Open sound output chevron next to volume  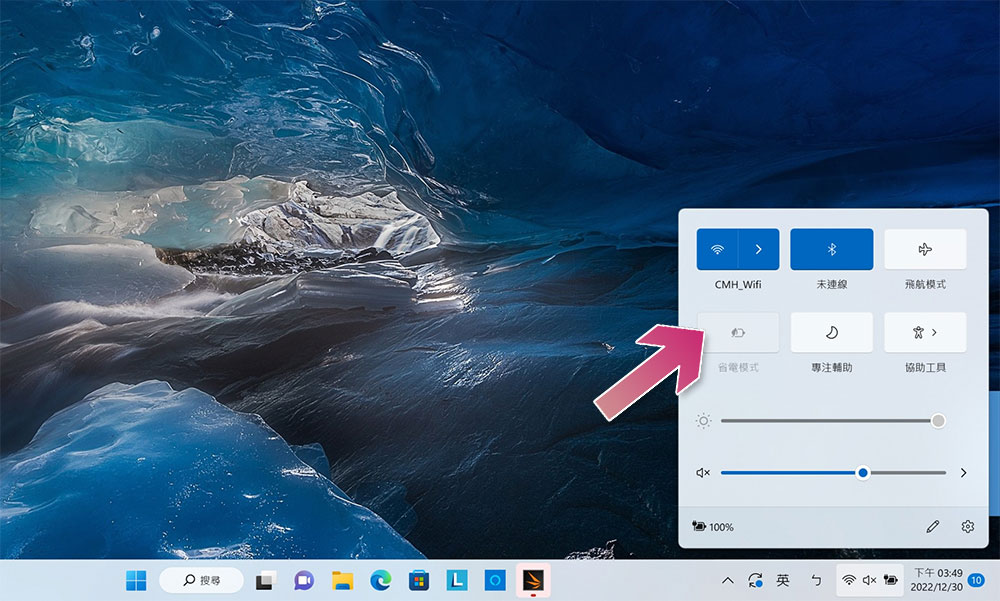(964, 473)
